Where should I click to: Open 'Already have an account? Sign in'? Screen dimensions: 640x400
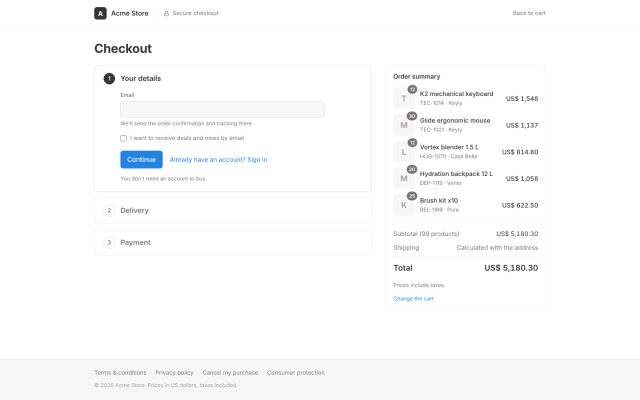point(218,160)
